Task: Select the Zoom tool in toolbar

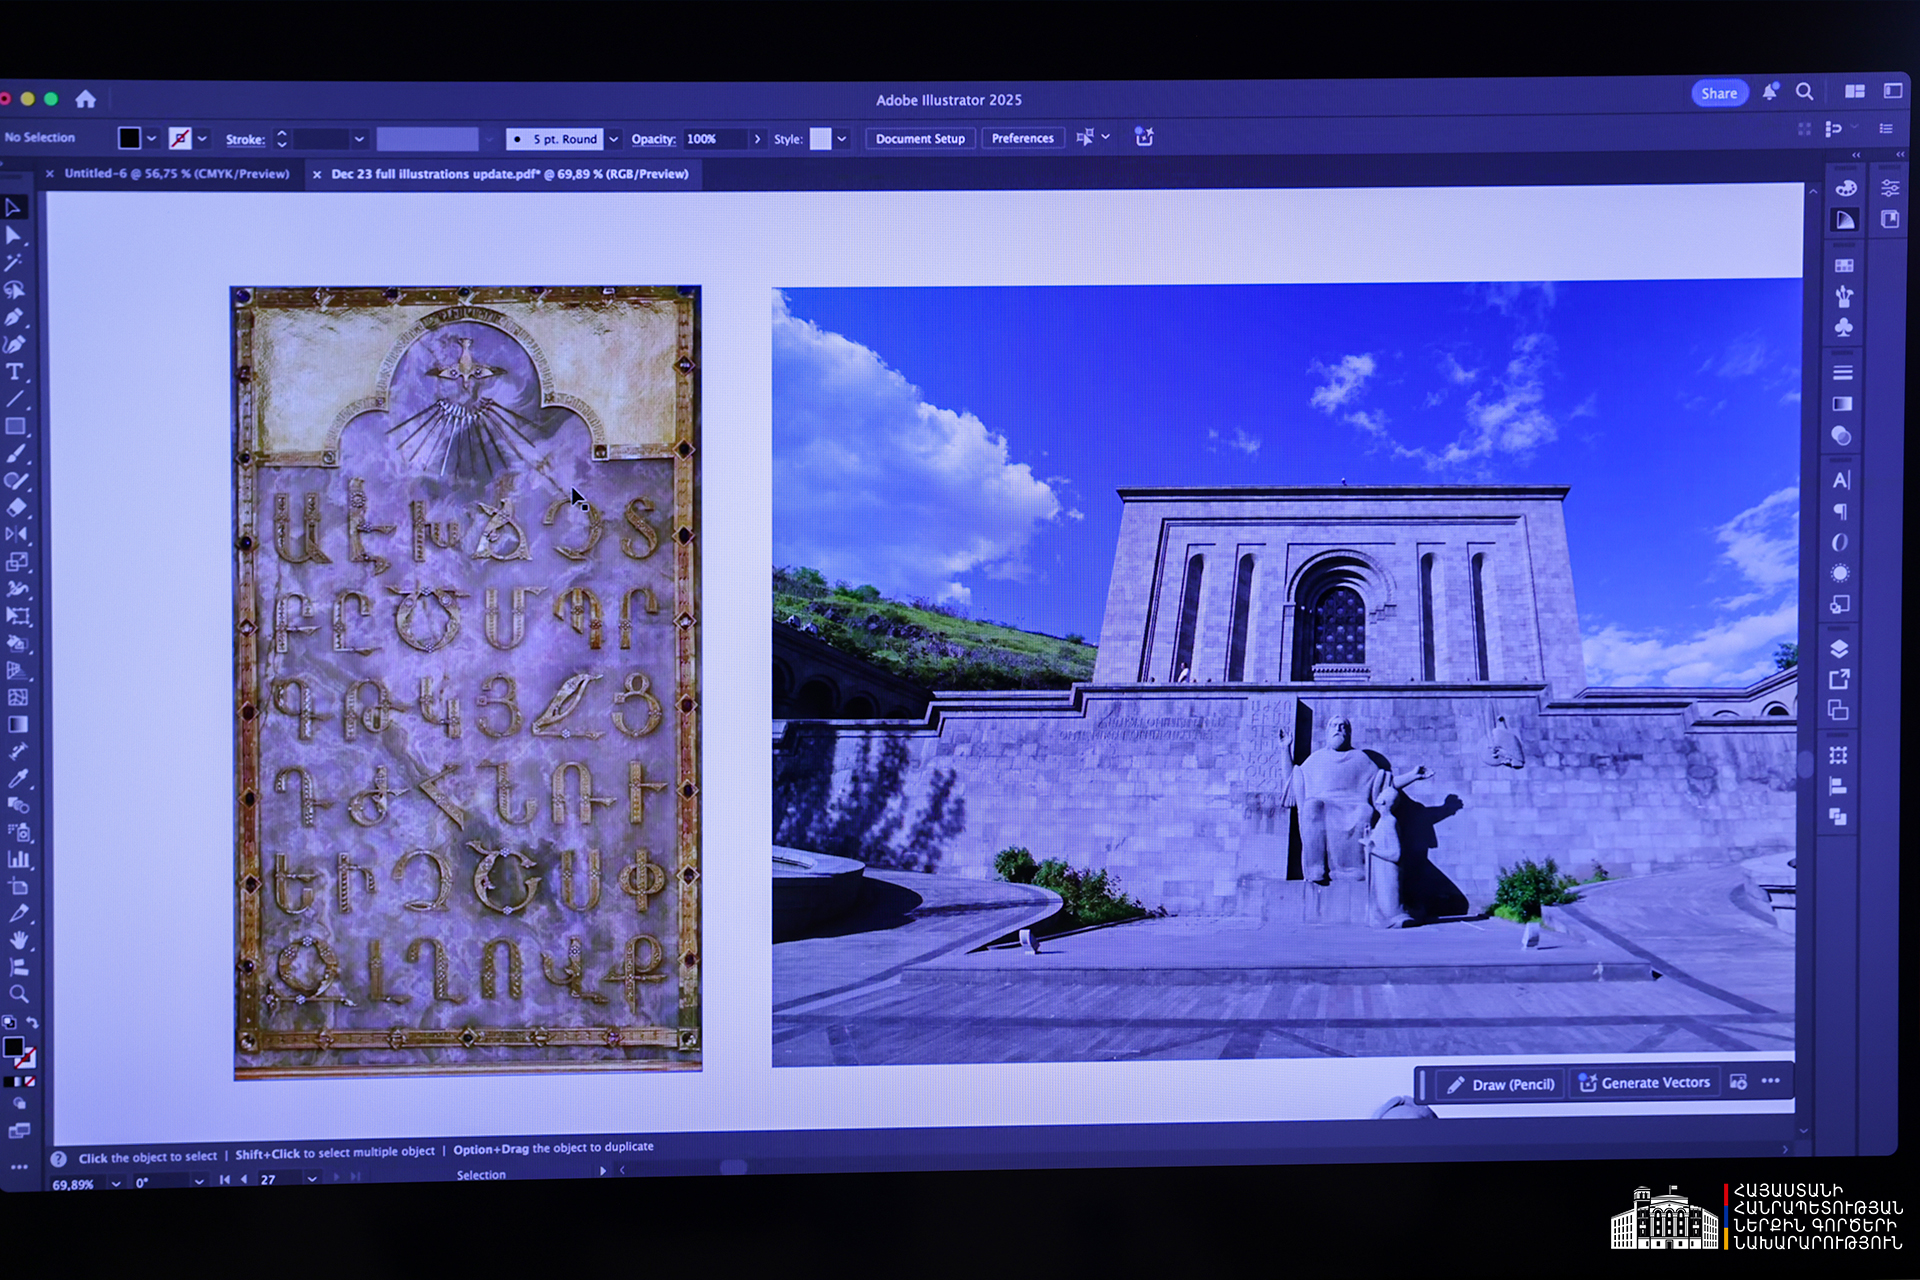Action: pos(19,994)
